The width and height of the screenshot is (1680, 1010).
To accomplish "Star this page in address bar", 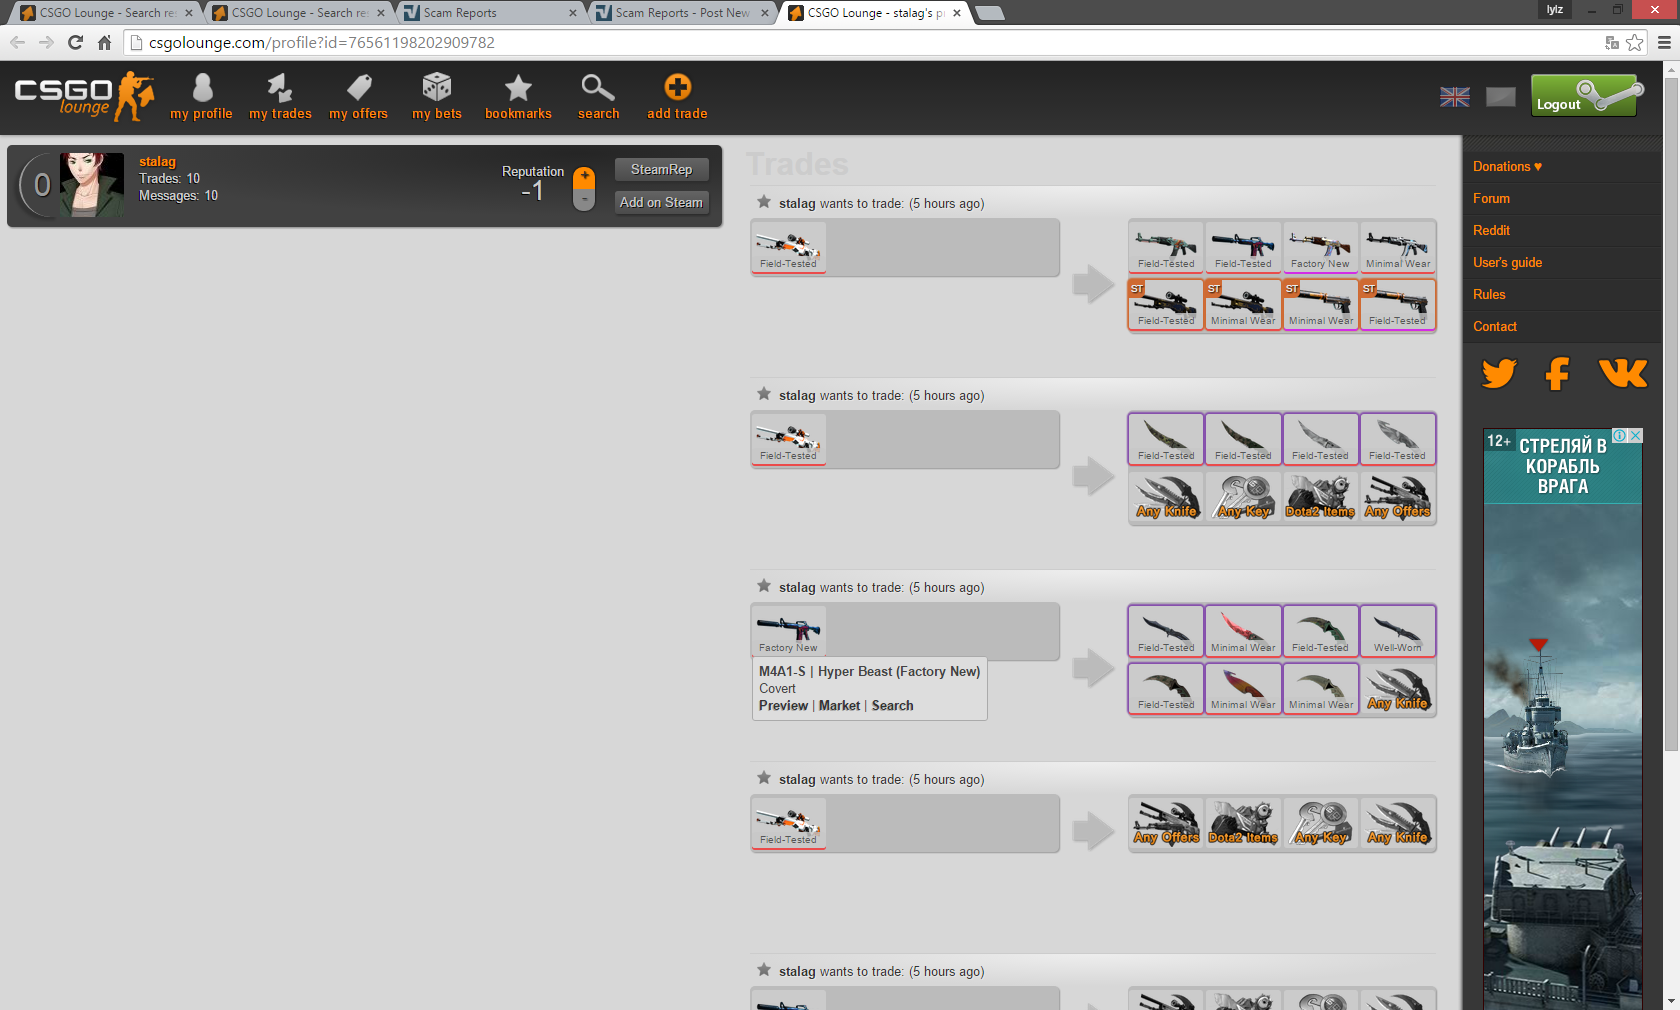I will coord(1634,42).
